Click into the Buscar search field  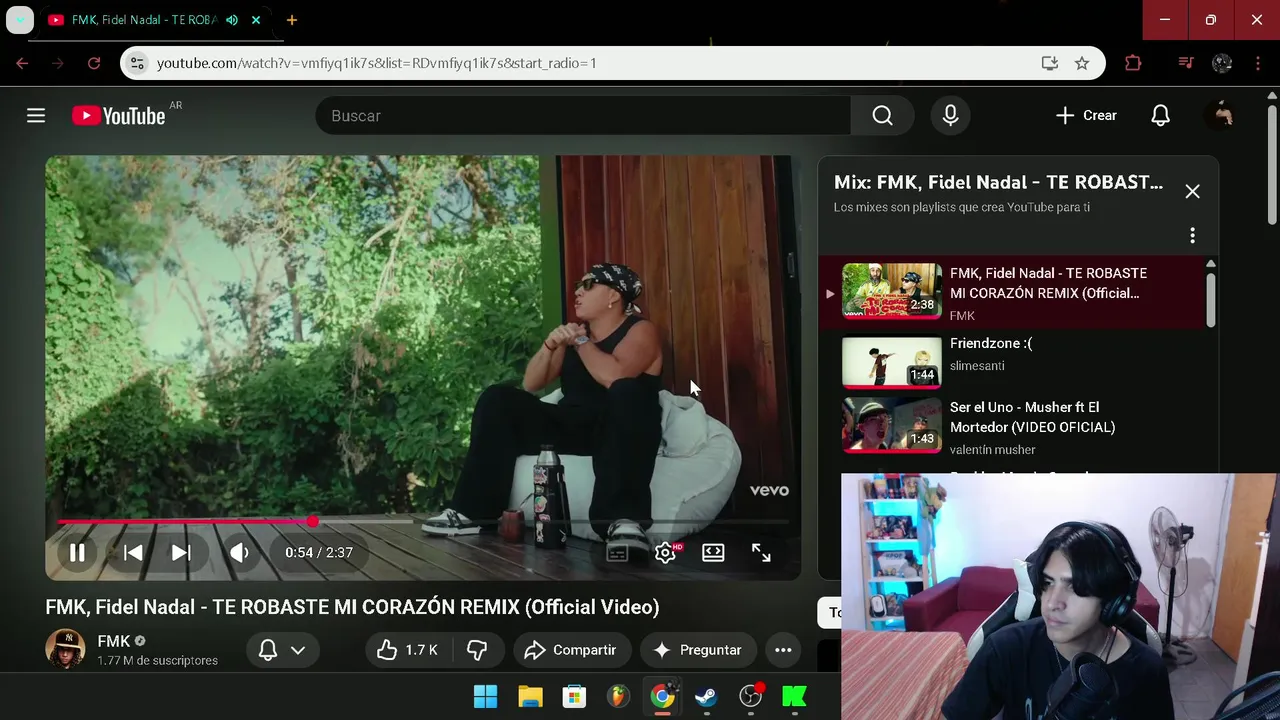583,116
